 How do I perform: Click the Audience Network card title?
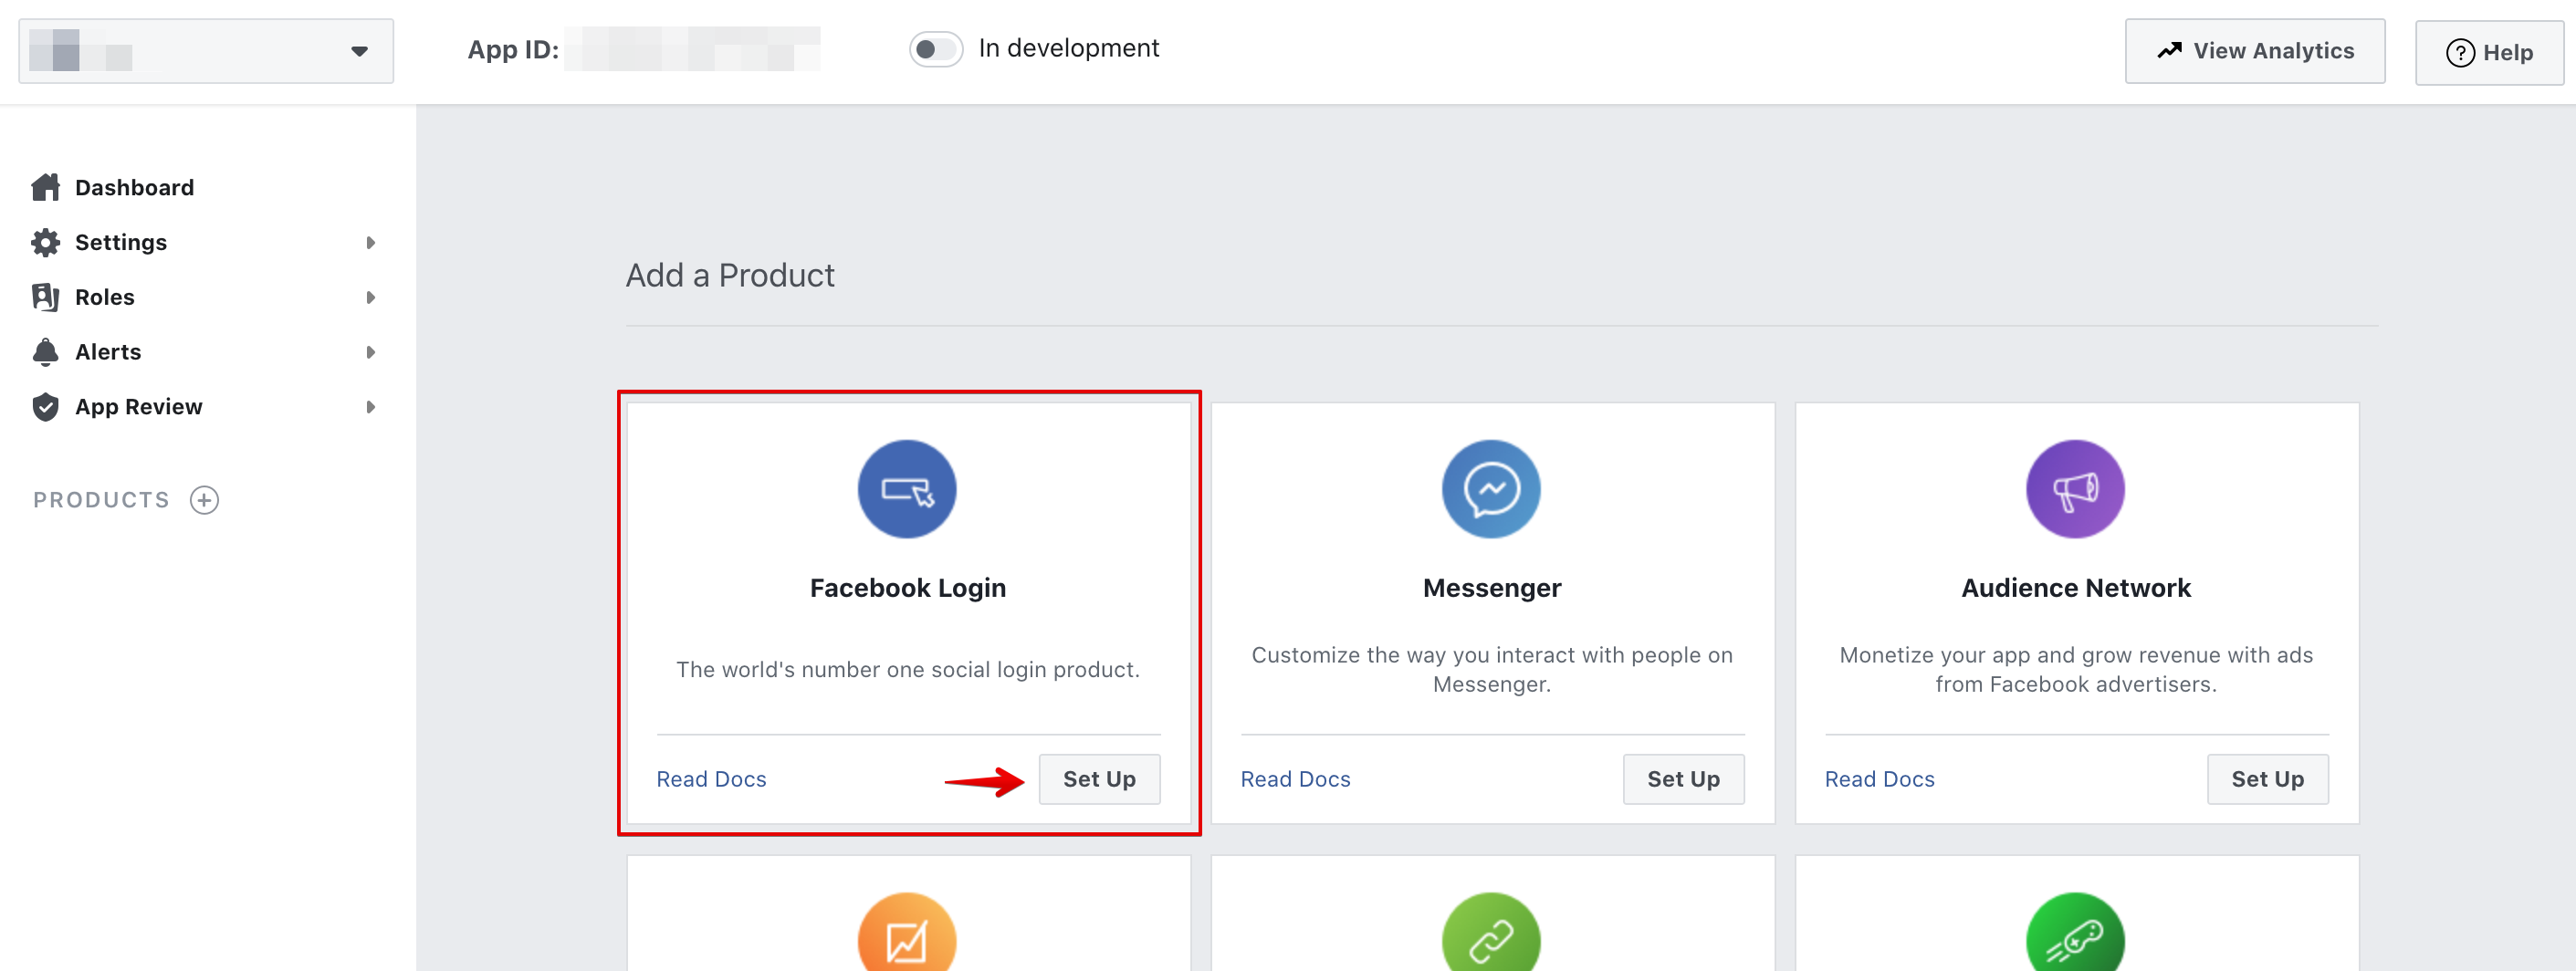[x=2075, y=588]
